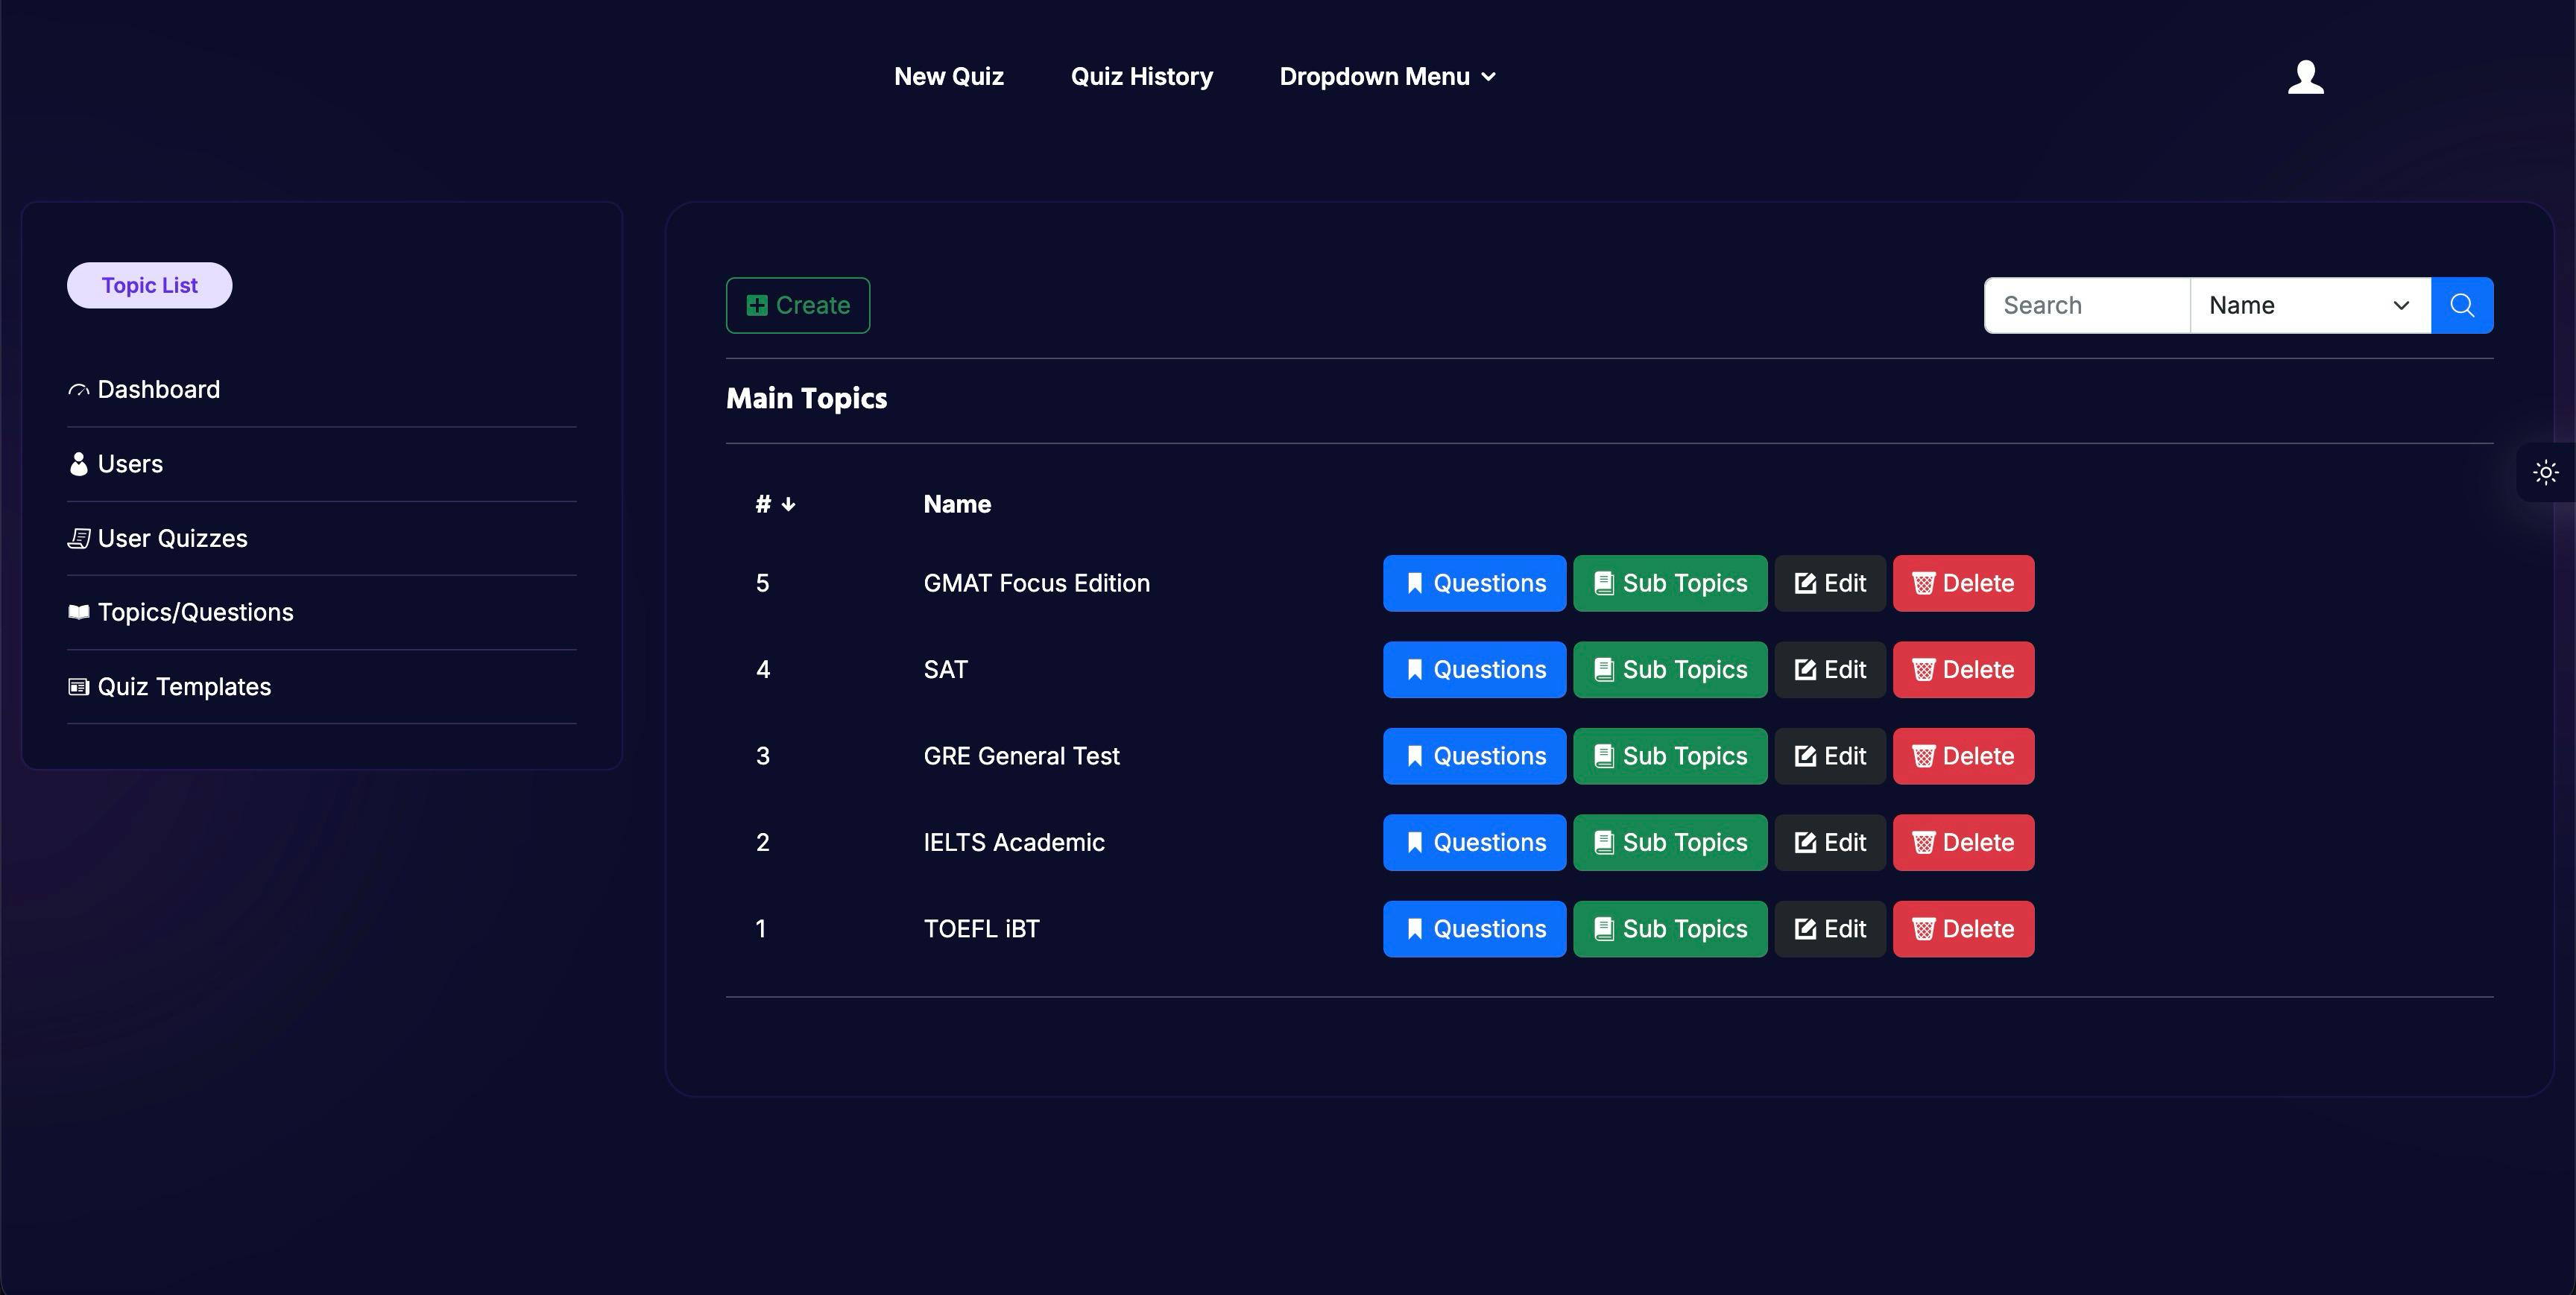The height and width of the screenshot is (1295, 2576).
Task: Open Topics/Questions section
Action: coord(181,612)
